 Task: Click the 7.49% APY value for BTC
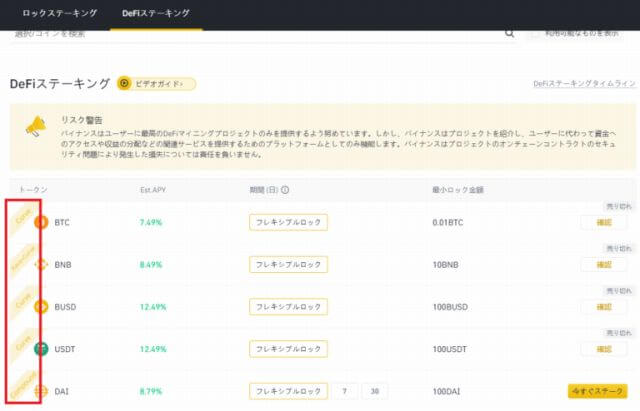(151, 222)
